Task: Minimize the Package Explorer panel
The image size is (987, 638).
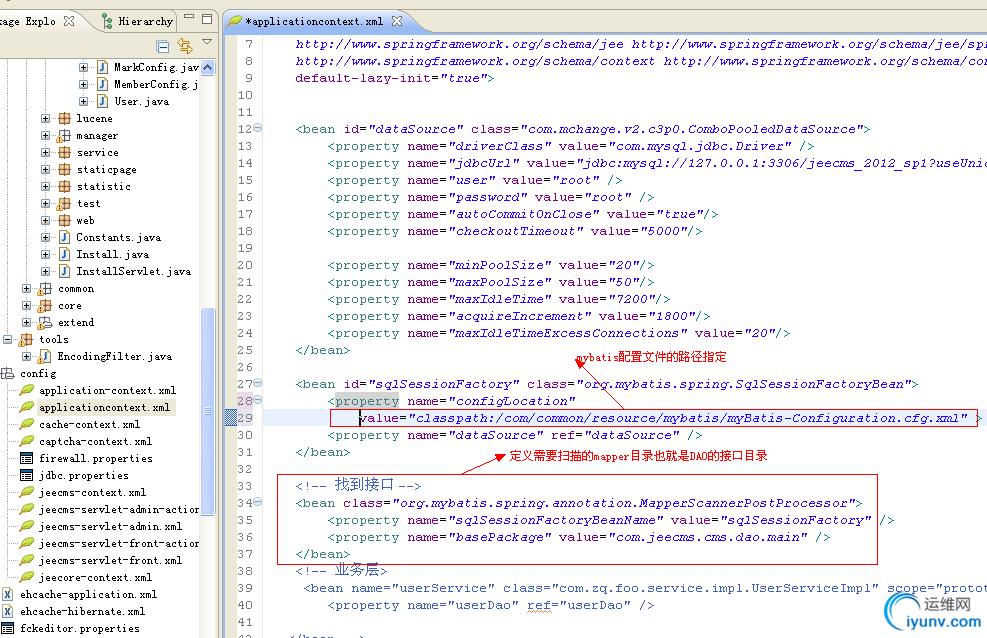Action: click(x=189, y=17)
